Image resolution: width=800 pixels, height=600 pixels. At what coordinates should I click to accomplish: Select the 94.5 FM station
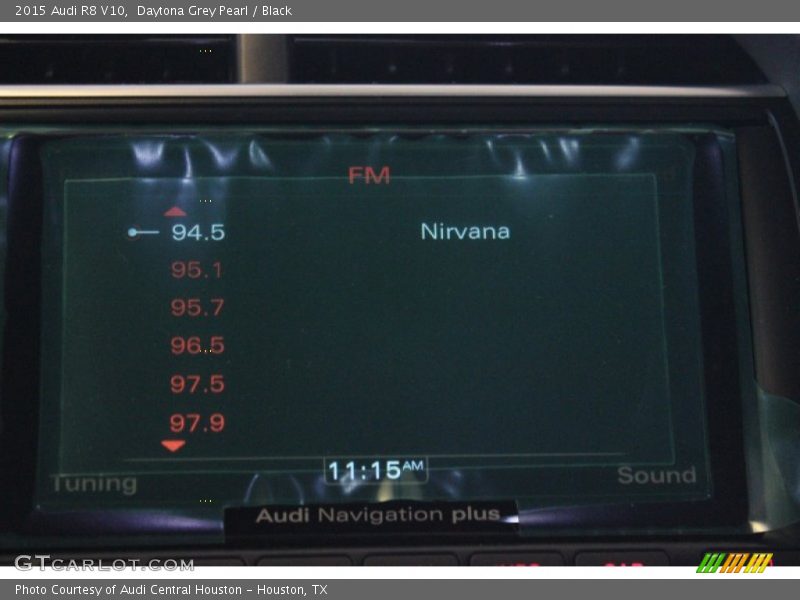pyautogui.click(x=198, y=232)
